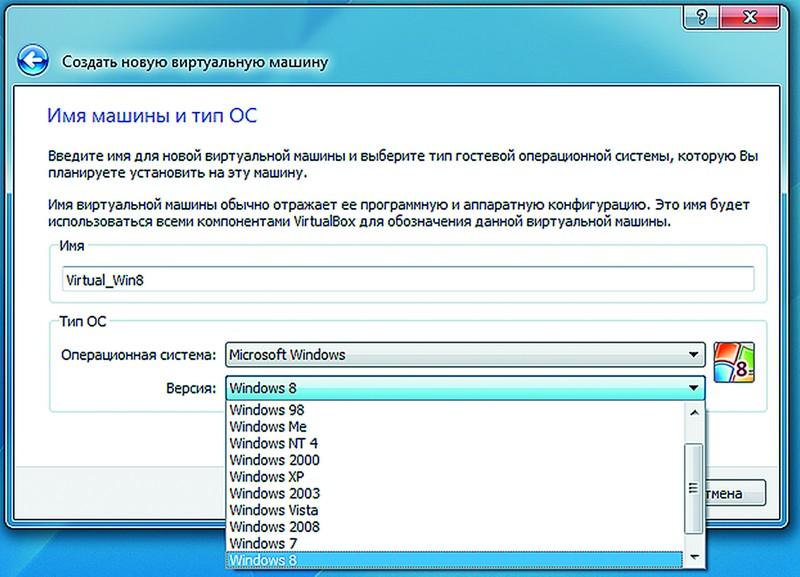Choose Windows 2000 version
Screen dimensions: 800x577
[x=455, y=460]
